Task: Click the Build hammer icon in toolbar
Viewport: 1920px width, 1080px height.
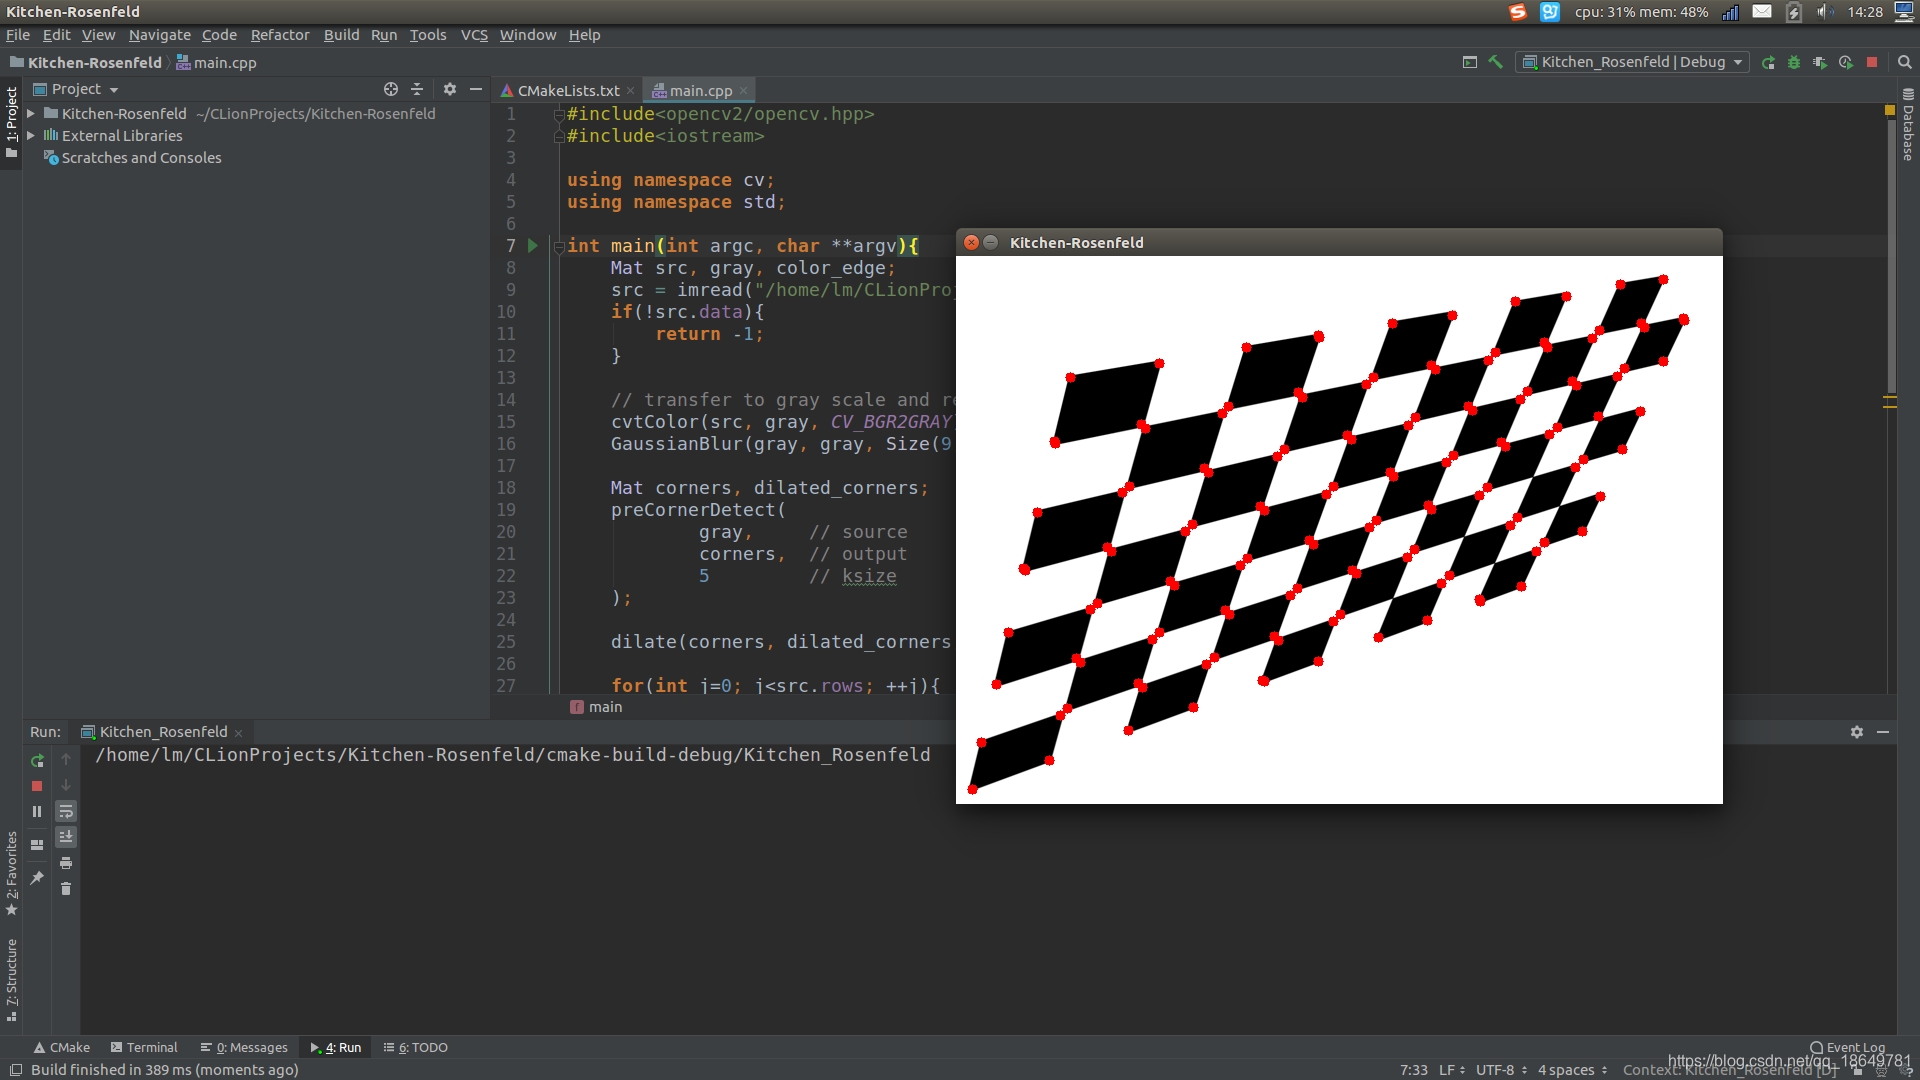Action: [1496, 62]
